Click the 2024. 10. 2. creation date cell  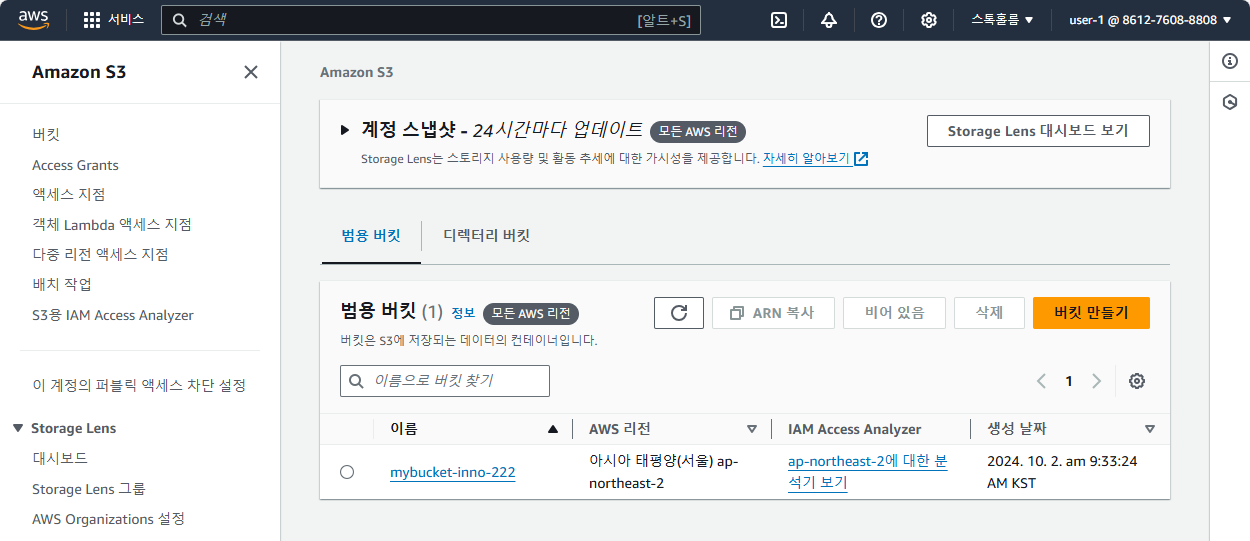click(x=1062, y=472)
